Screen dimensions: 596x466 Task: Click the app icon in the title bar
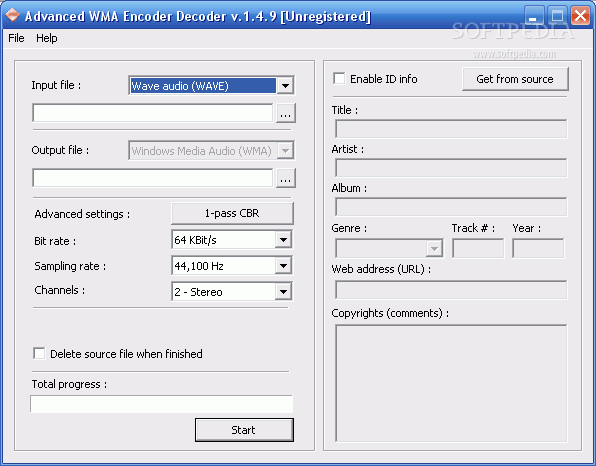[12, 15]
